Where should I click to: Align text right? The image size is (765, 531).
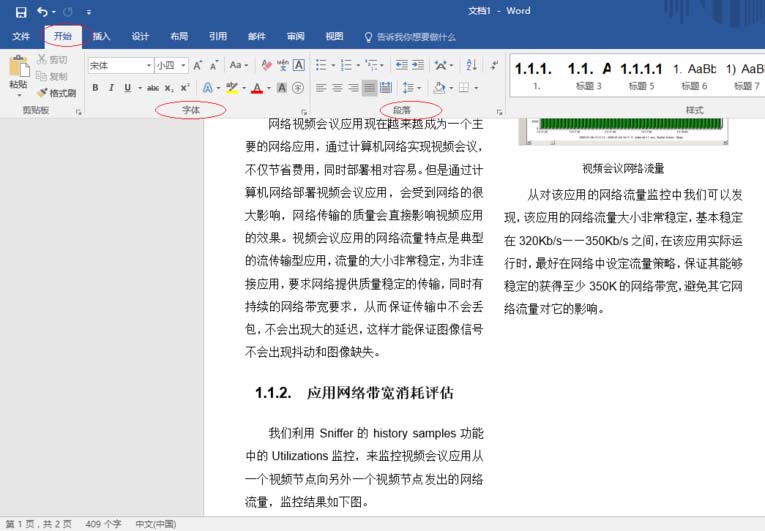(353, 88)
